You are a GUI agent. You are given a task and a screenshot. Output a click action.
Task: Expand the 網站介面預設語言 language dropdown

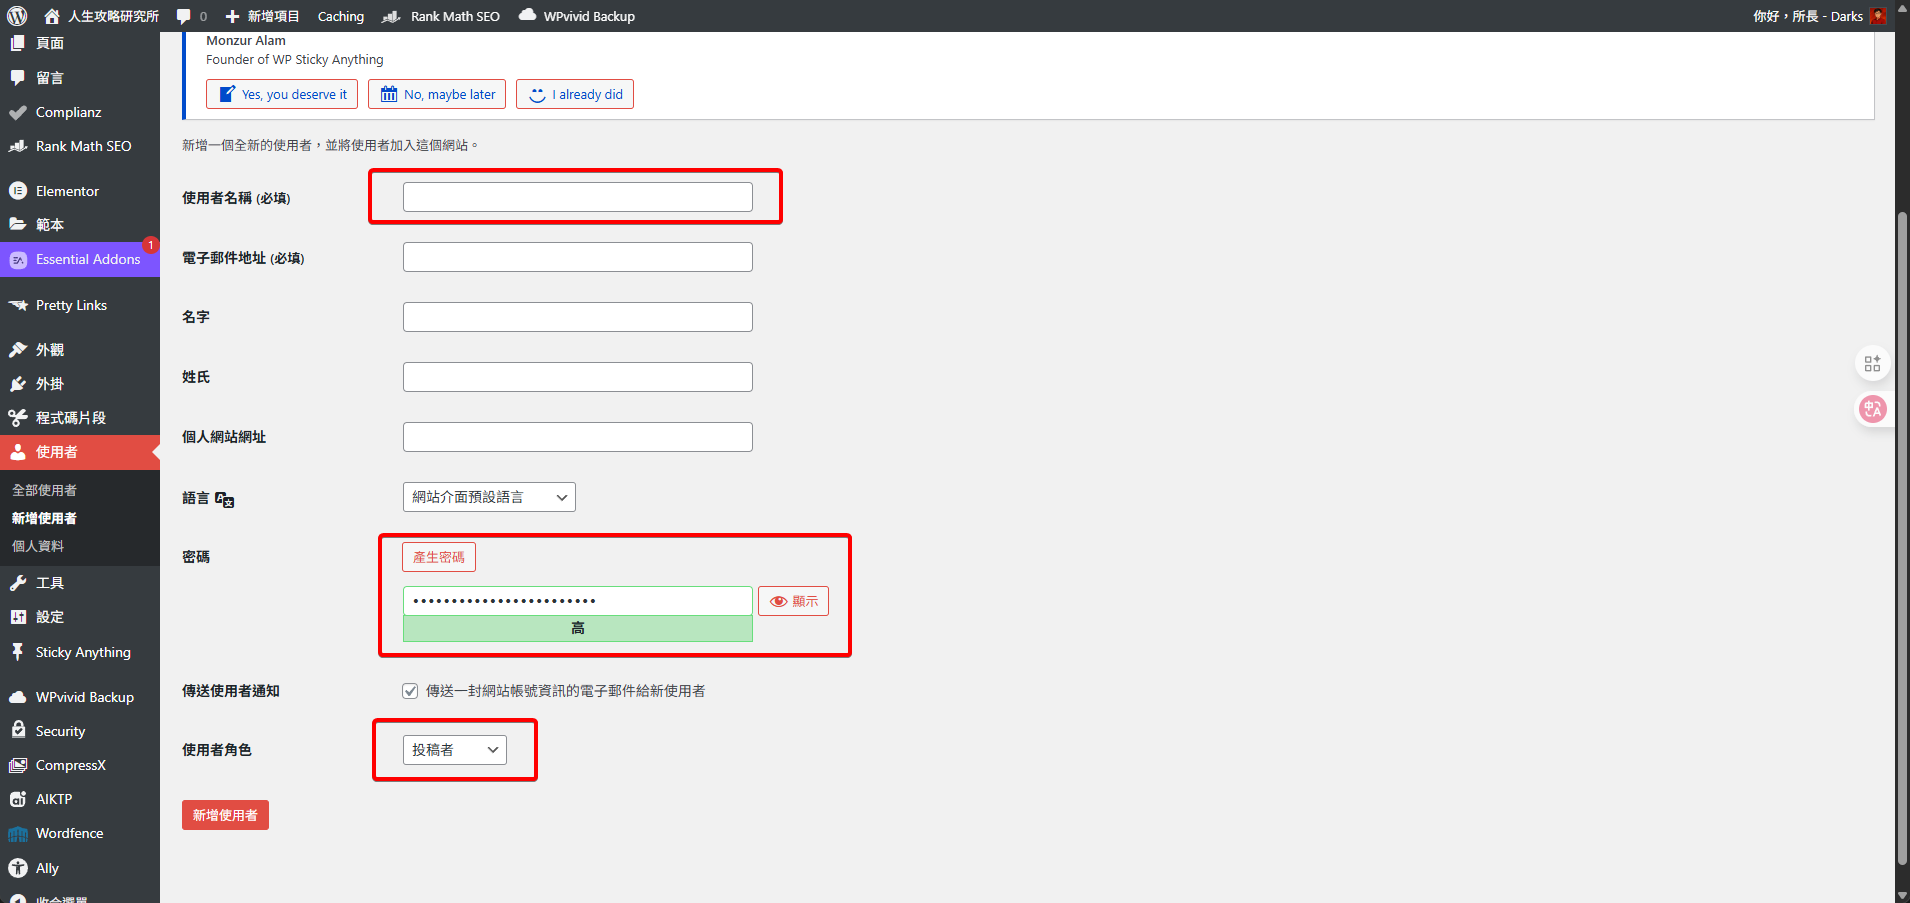click(x=489, y=497)
